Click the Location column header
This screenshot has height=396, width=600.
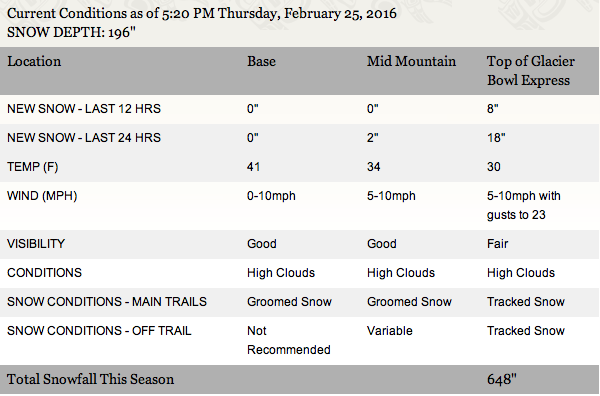[x=34, y=62]
